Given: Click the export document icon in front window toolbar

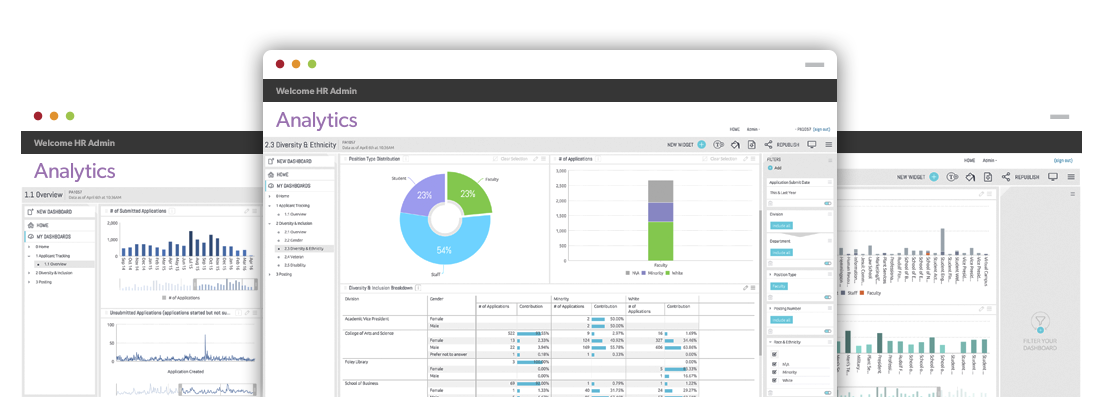Looking at the screenshot, I should [751, 144].
